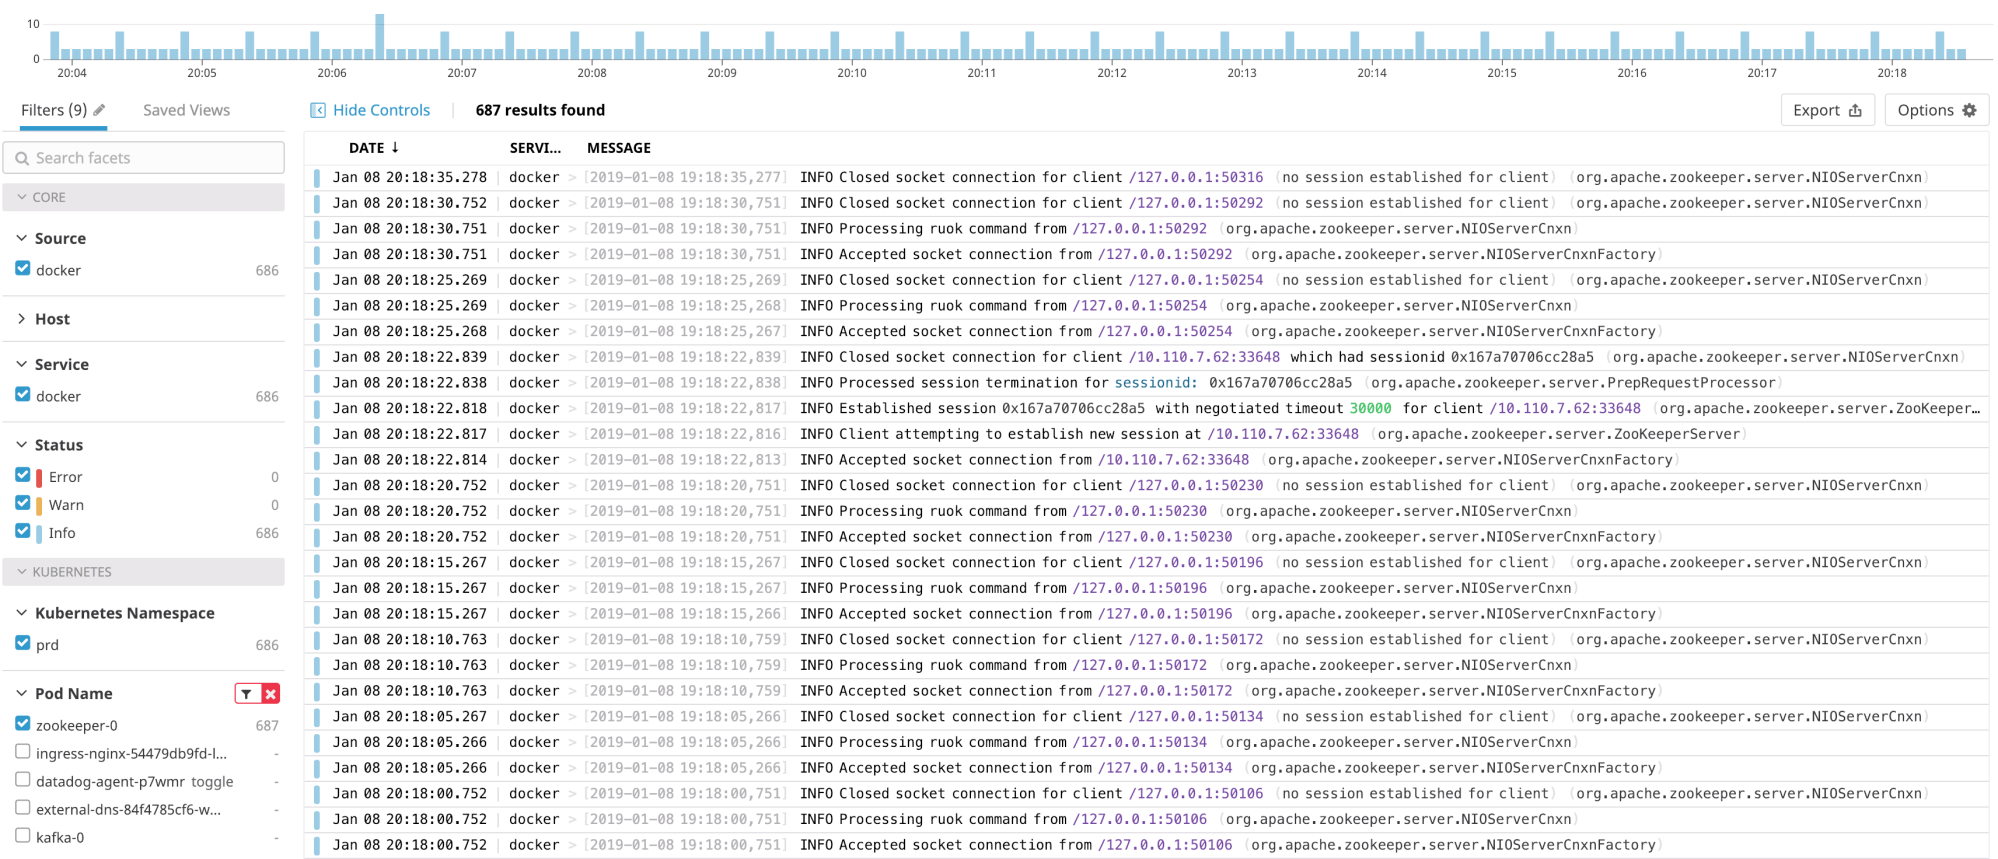Open the Processed session termination log row
The image size is (1998, 859).
click(x=1146, y=383)
